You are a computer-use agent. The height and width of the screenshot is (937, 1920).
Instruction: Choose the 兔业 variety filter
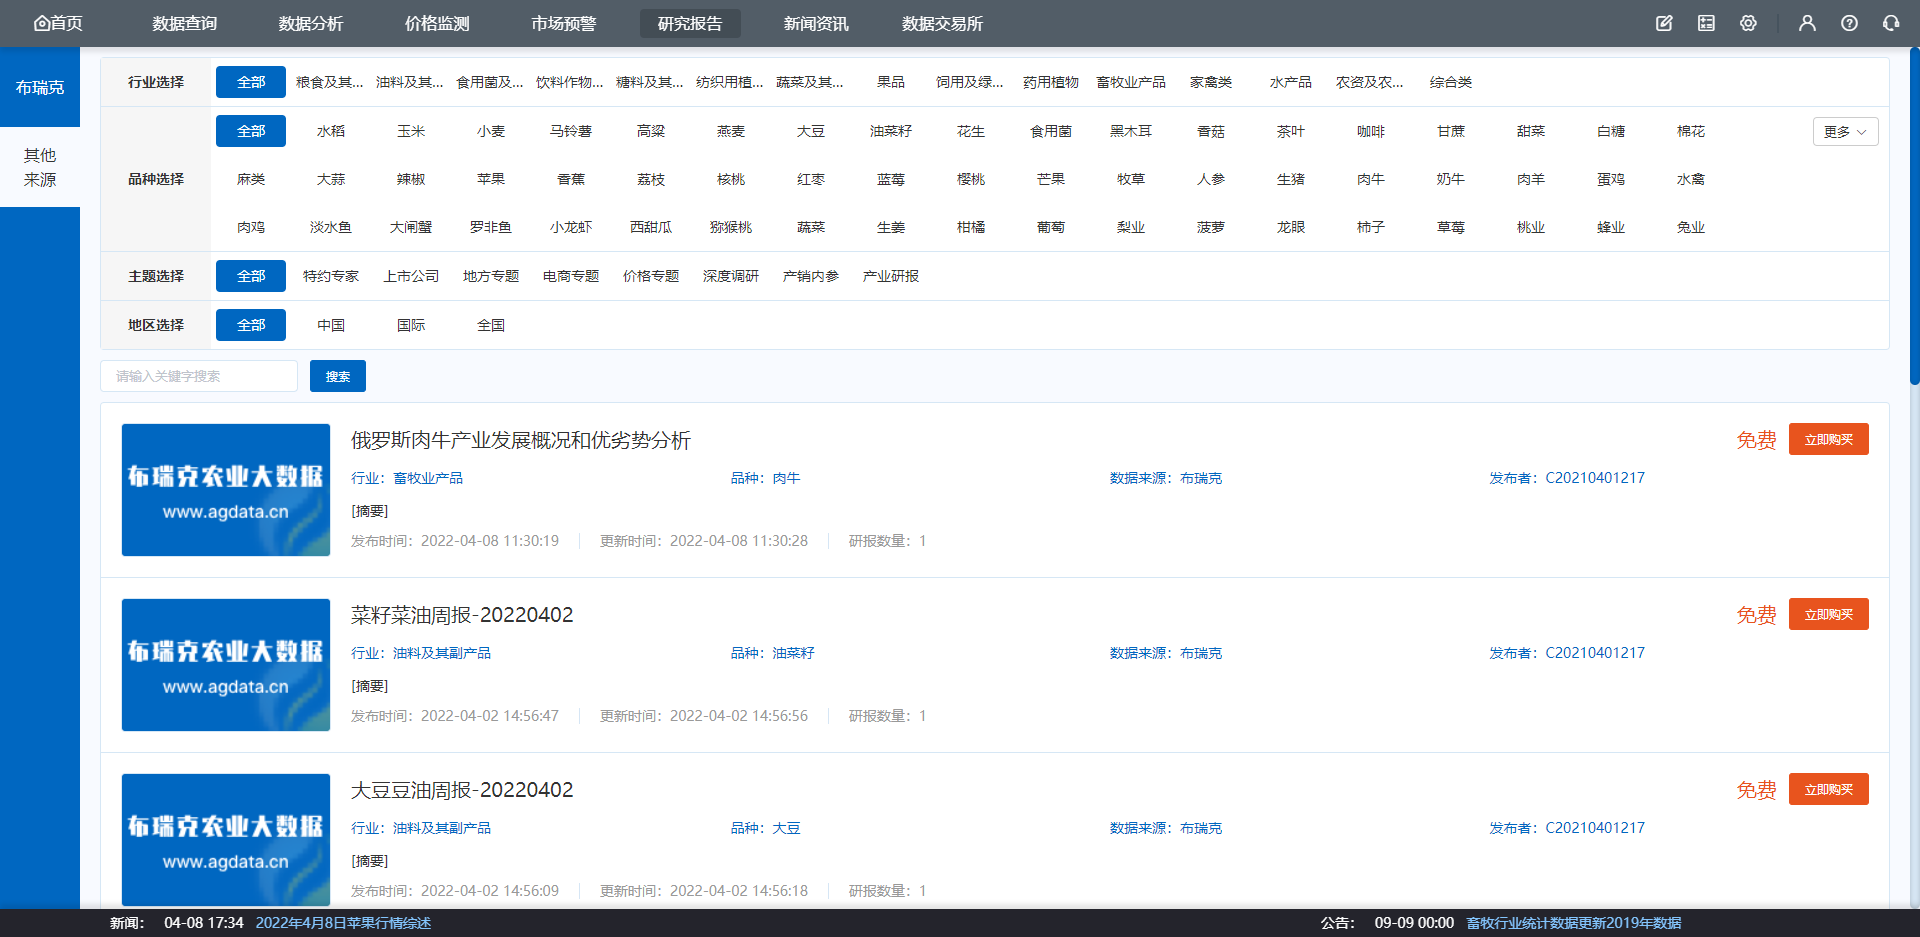[1691, 227]
